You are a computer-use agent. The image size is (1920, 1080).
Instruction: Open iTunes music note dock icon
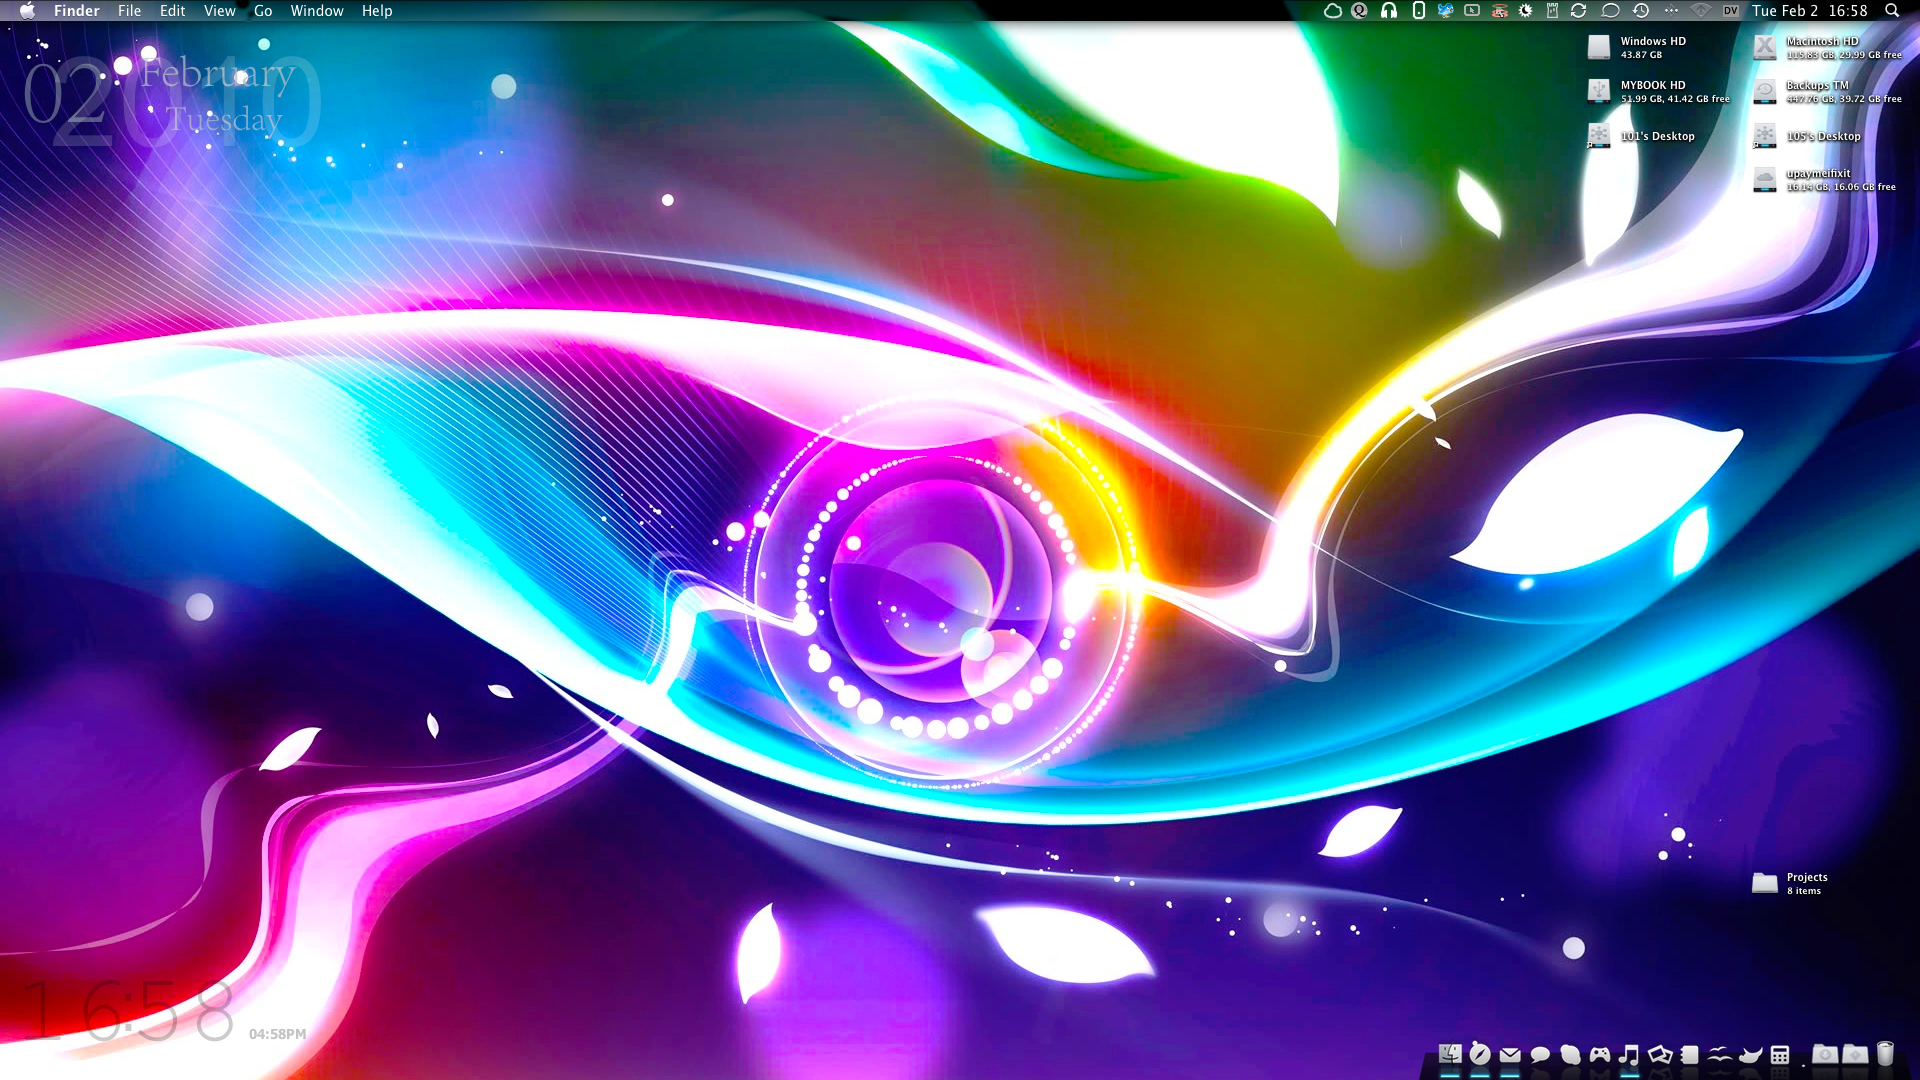[x=1629, y=1054]
